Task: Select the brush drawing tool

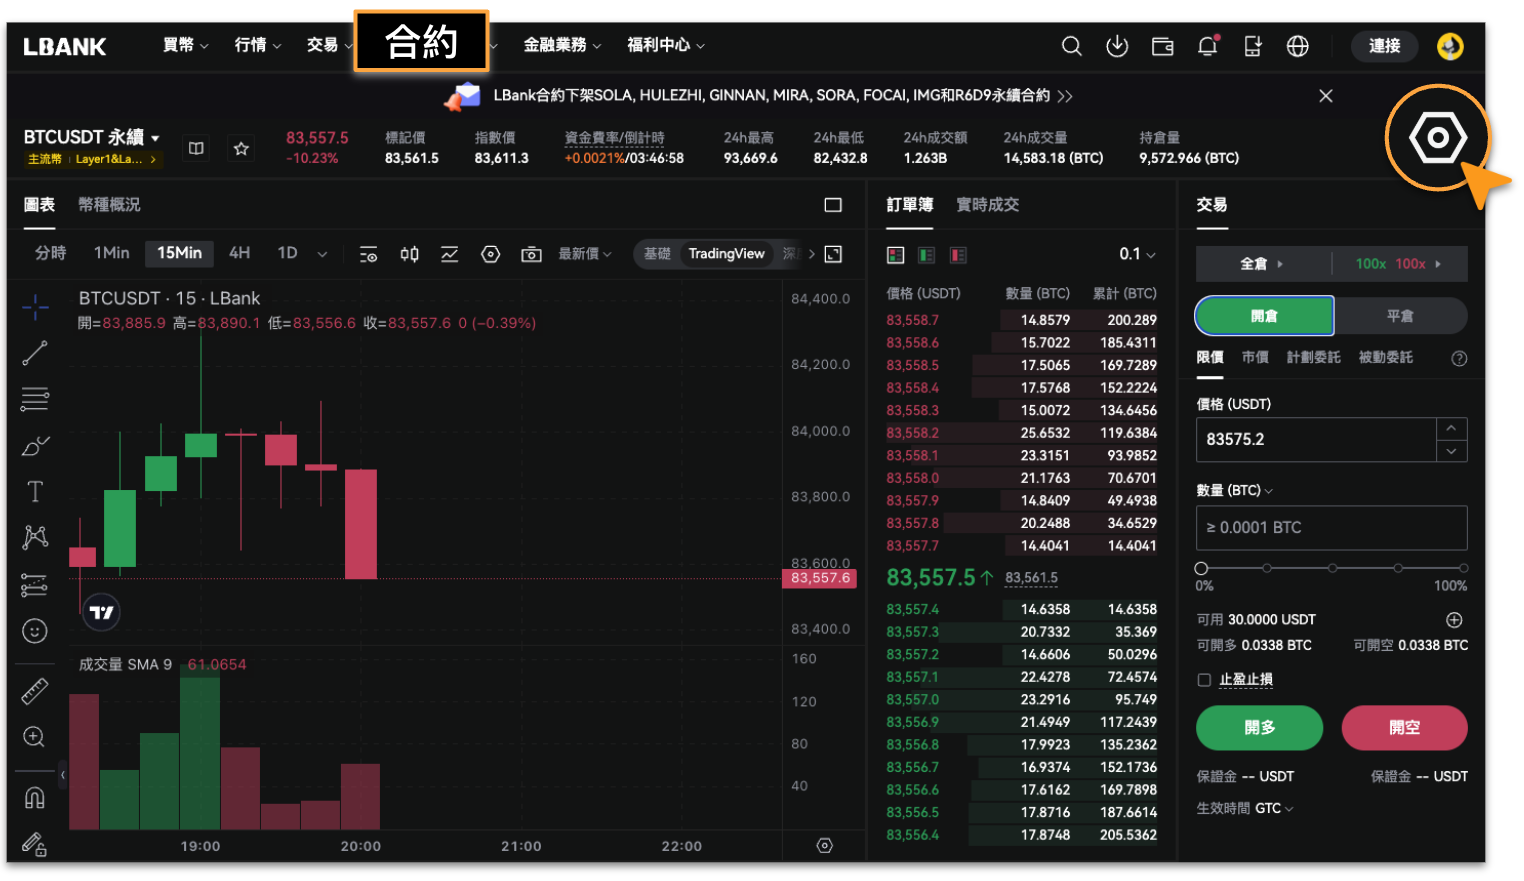Action: [35, 445]
